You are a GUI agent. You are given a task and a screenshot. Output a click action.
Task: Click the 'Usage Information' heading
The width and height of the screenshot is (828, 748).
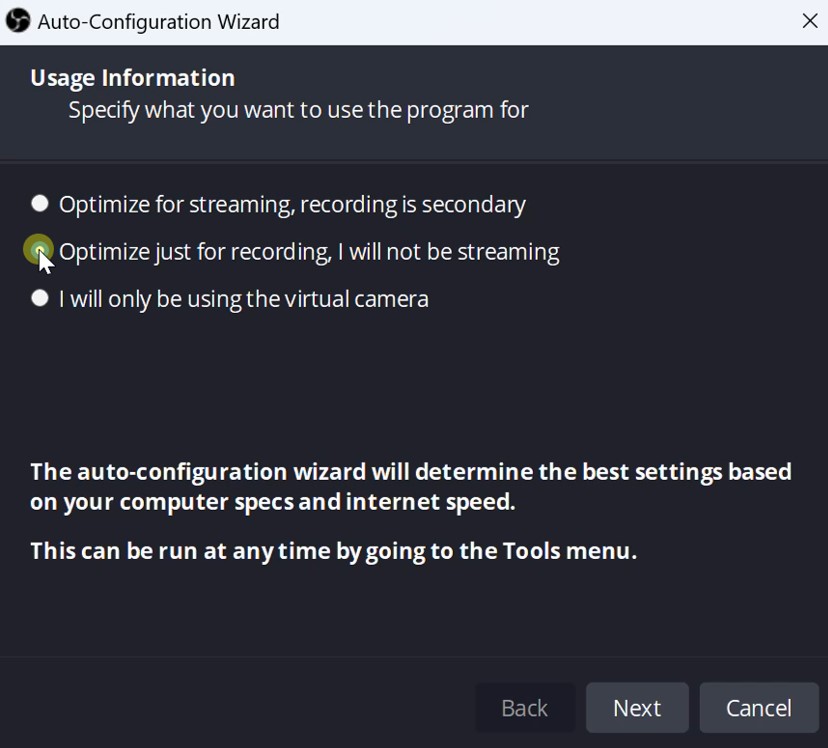click(x=132, y=78)
